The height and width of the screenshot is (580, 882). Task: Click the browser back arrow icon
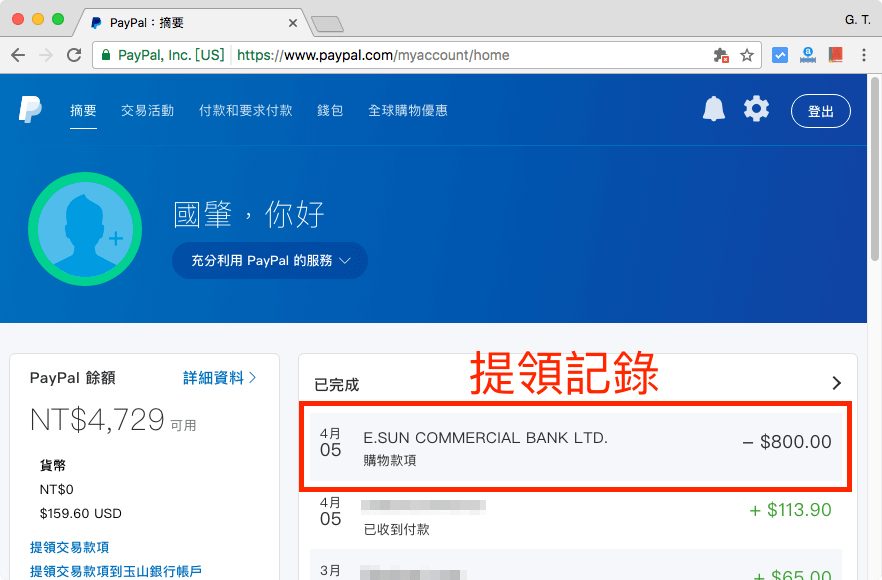18,55
